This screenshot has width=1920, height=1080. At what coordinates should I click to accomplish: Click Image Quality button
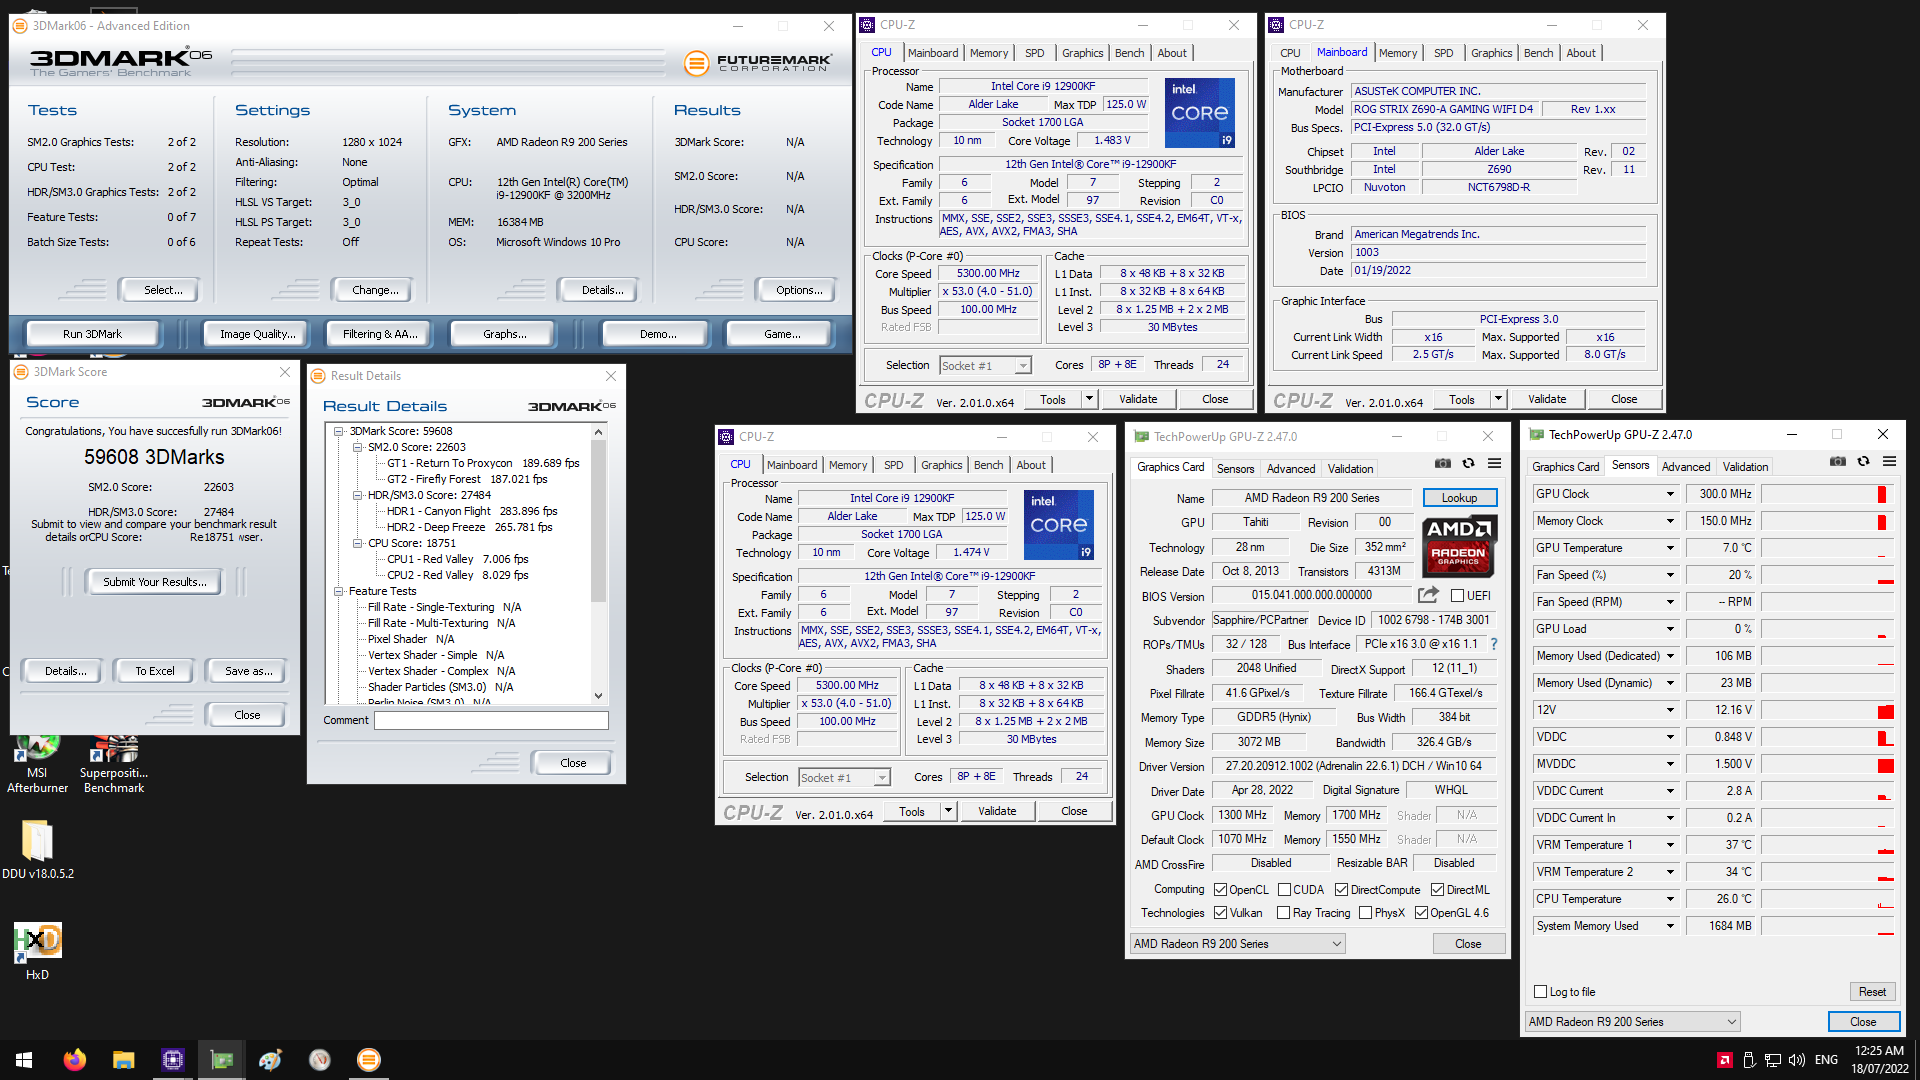tap(258, 334)
